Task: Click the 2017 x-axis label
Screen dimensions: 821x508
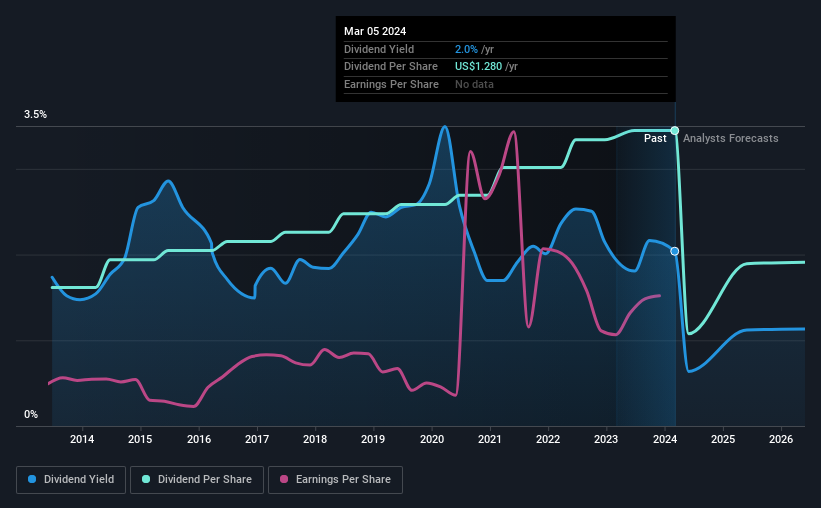Action: (257, 439)
